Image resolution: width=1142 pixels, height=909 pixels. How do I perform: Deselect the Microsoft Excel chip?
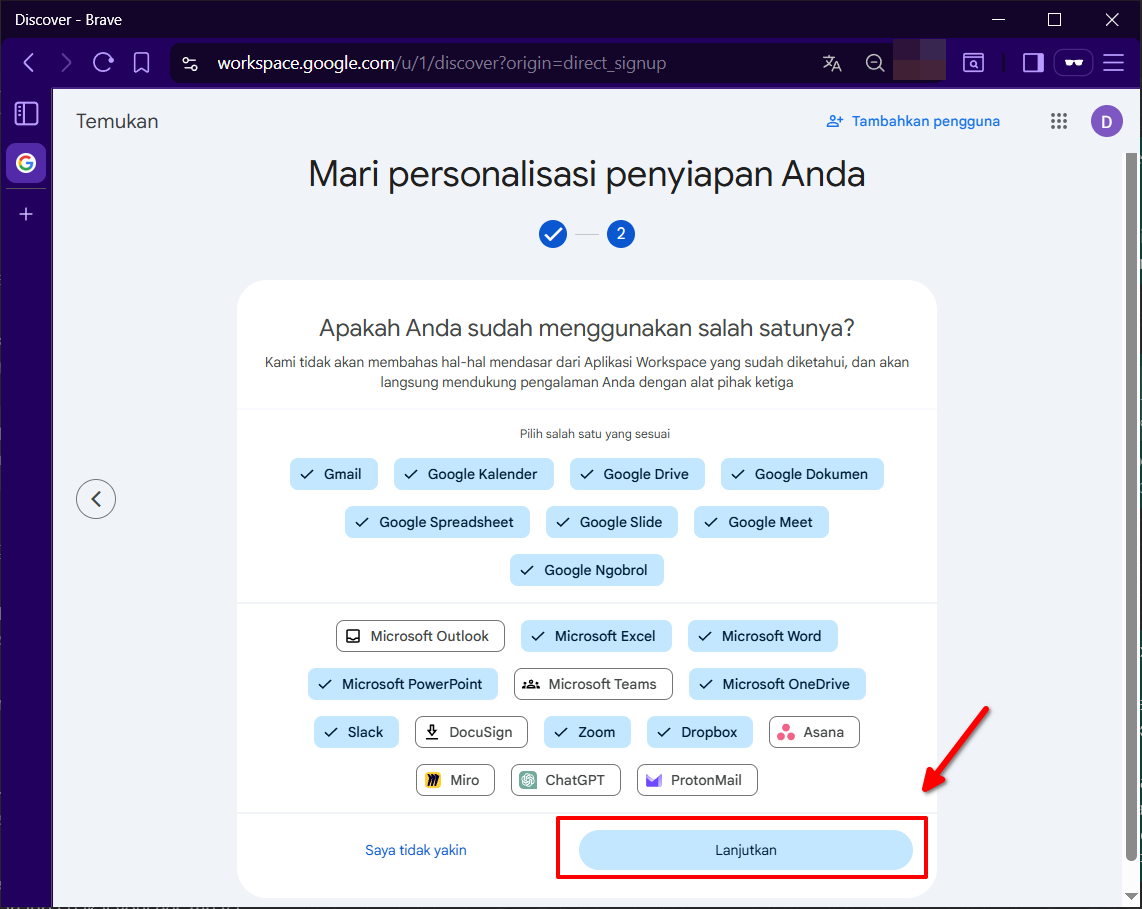pyautogui.click(x=596, y=636)
